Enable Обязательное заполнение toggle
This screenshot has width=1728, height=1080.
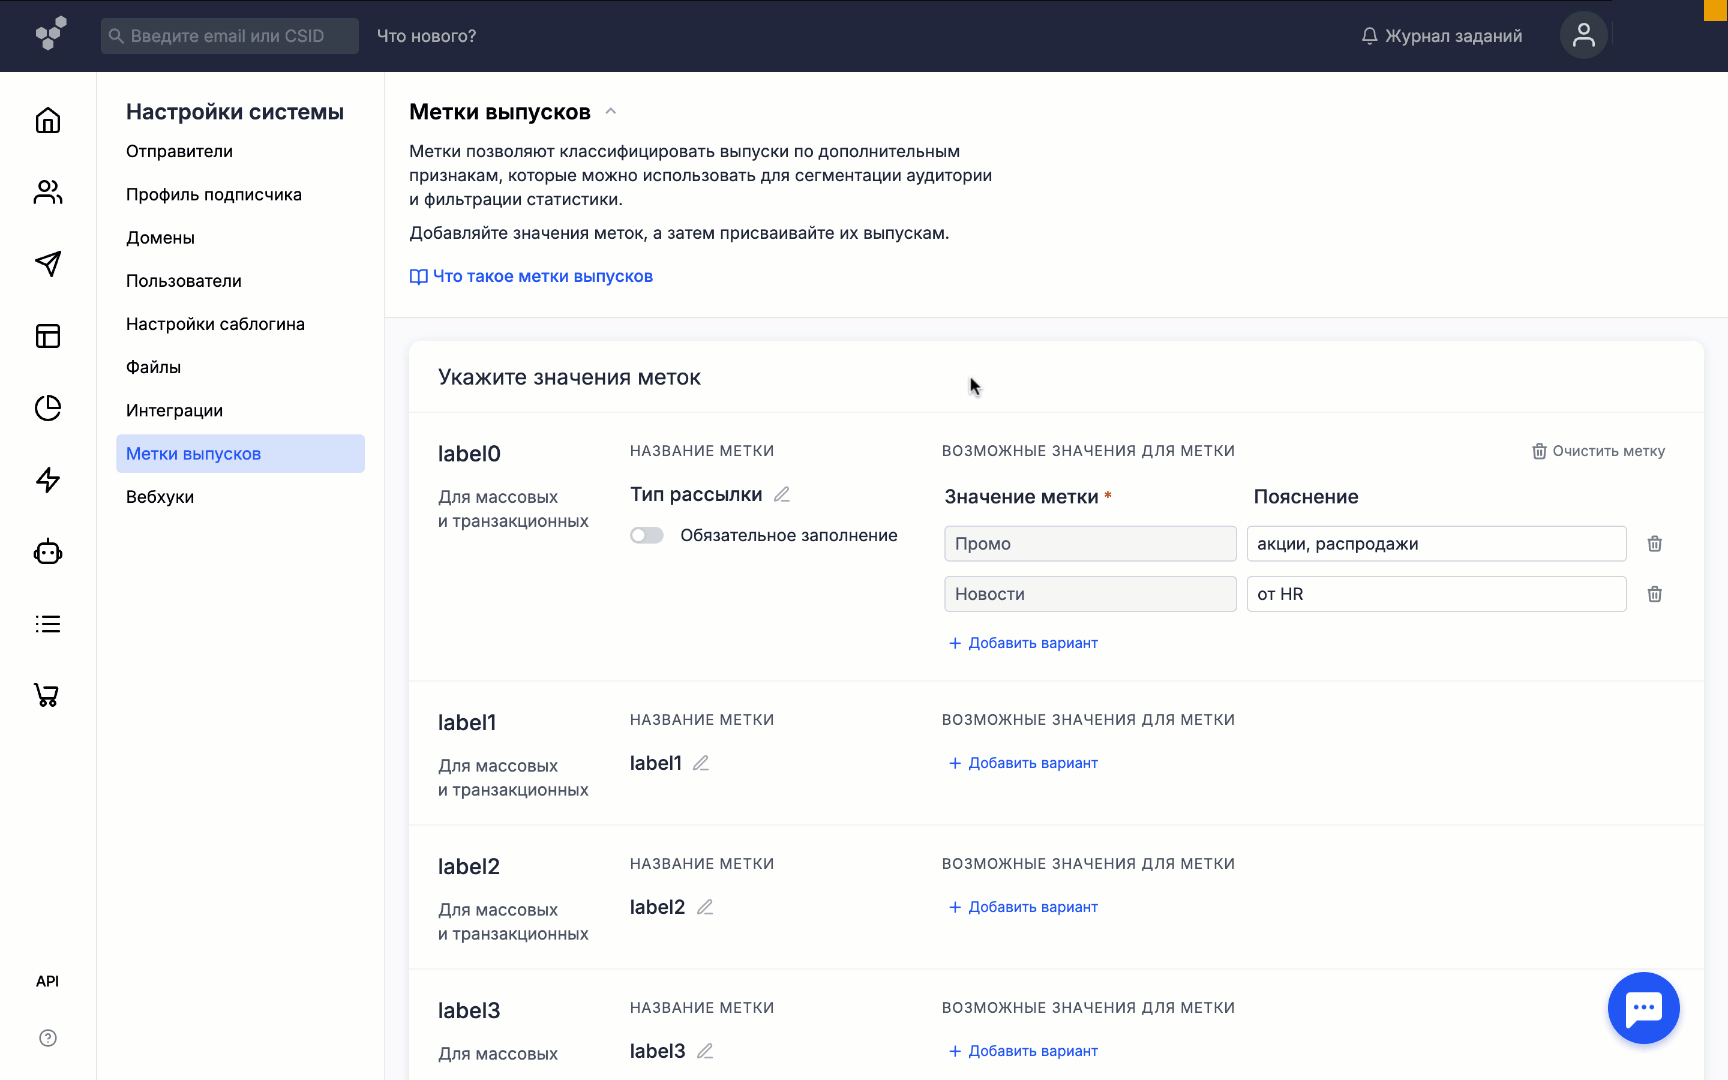coord(647,536)
